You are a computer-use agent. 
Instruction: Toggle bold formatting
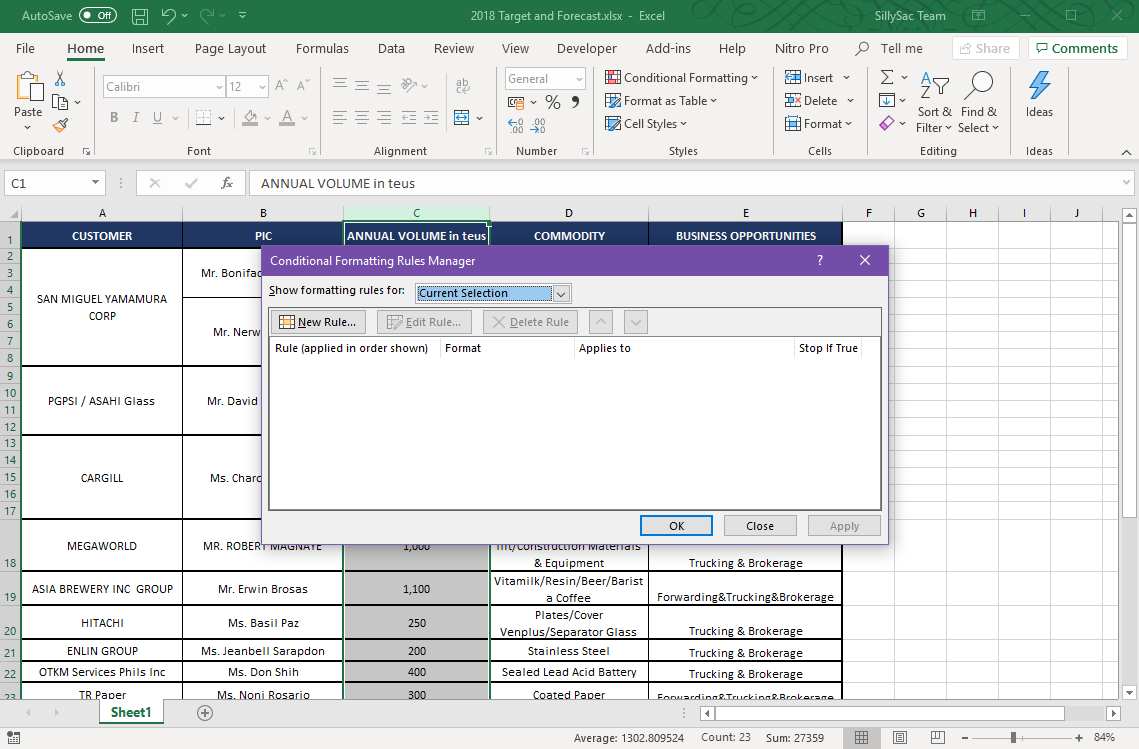tap(113, 117)
